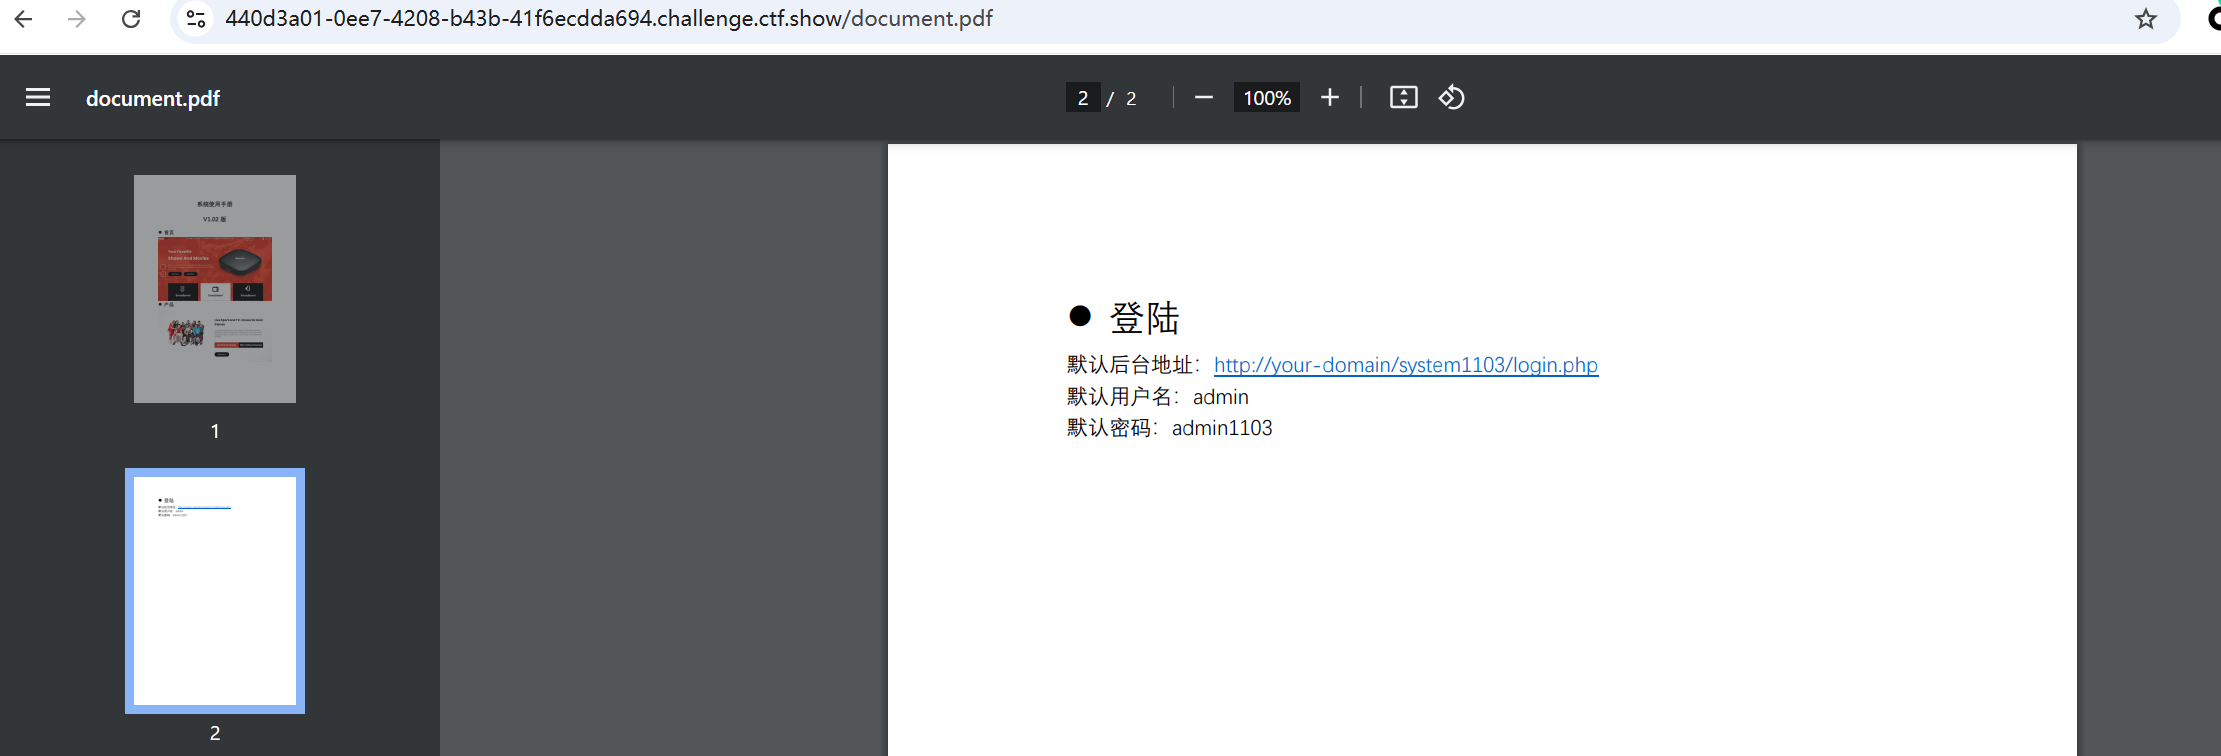
Task: Click the Fit to page icon
Action: pyautogui.click(x=1403, y=98)
